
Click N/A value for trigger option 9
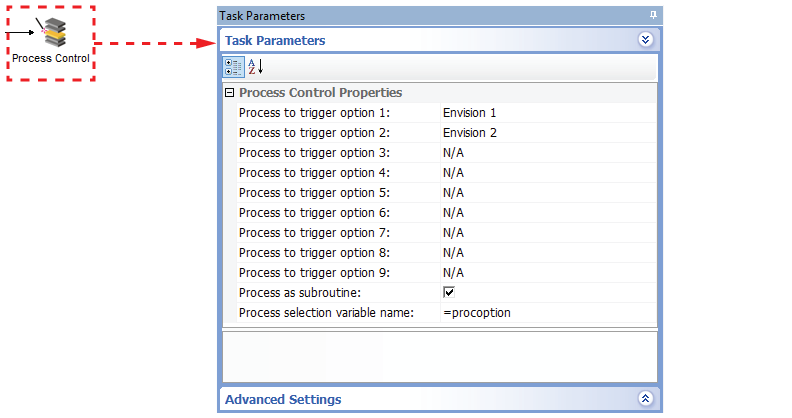click(453, 273)
